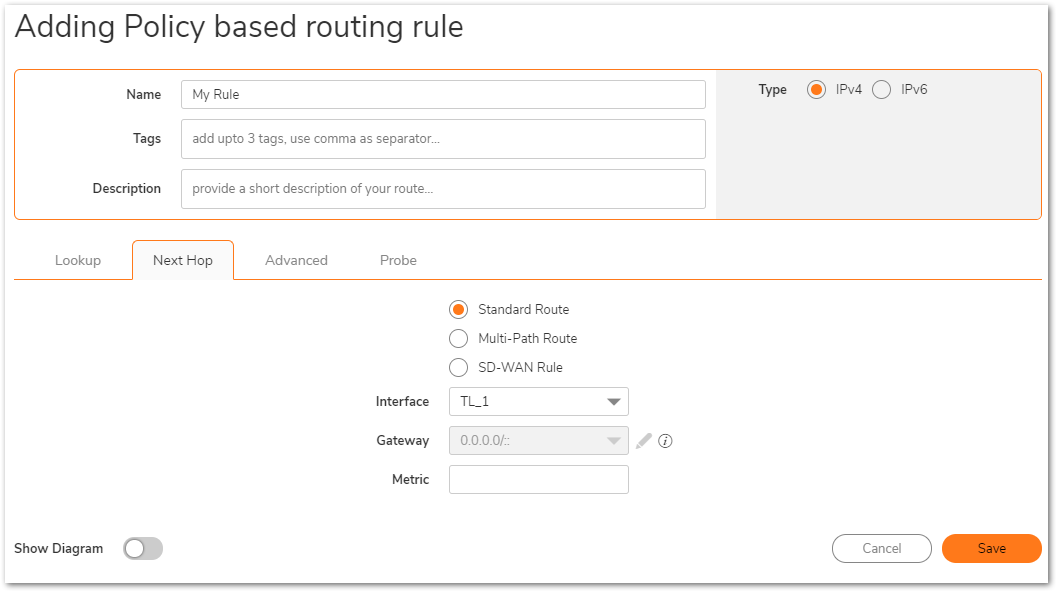Click the gateway edit pencil icon
Image resolution: width=1057 pixels, height=592 pixels.
[644, 440]
